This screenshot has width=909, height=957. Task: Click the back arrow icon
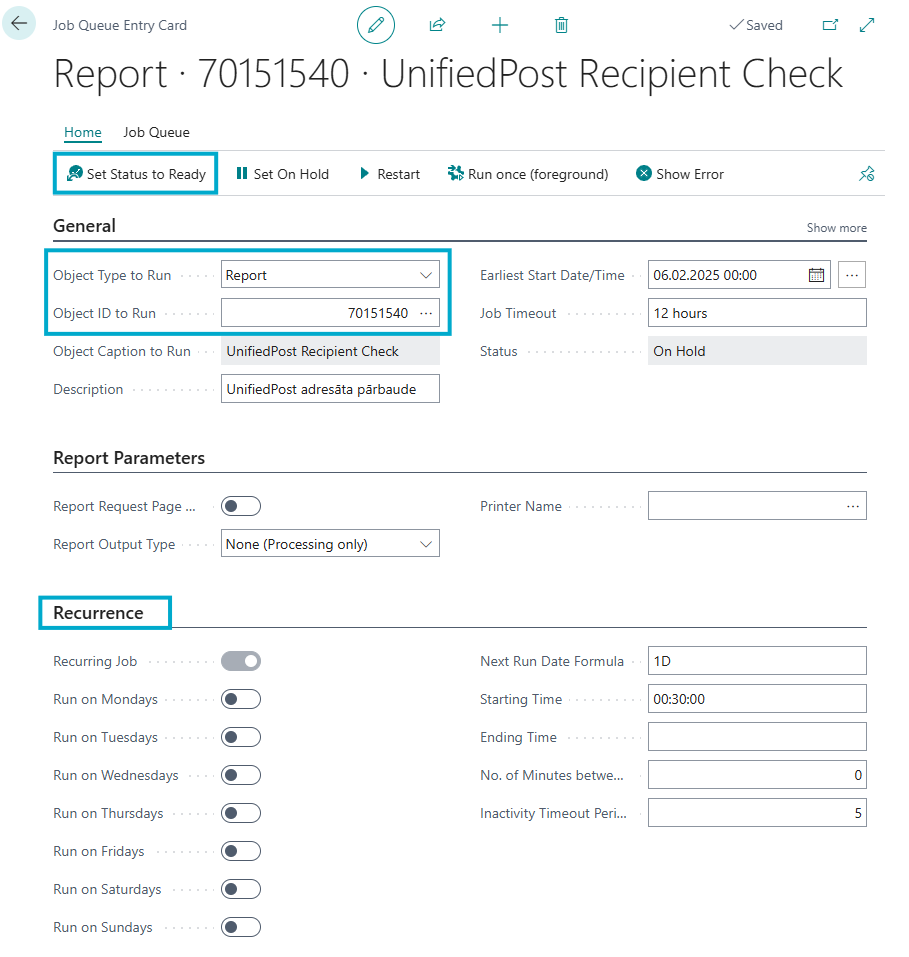coord(19,24)
